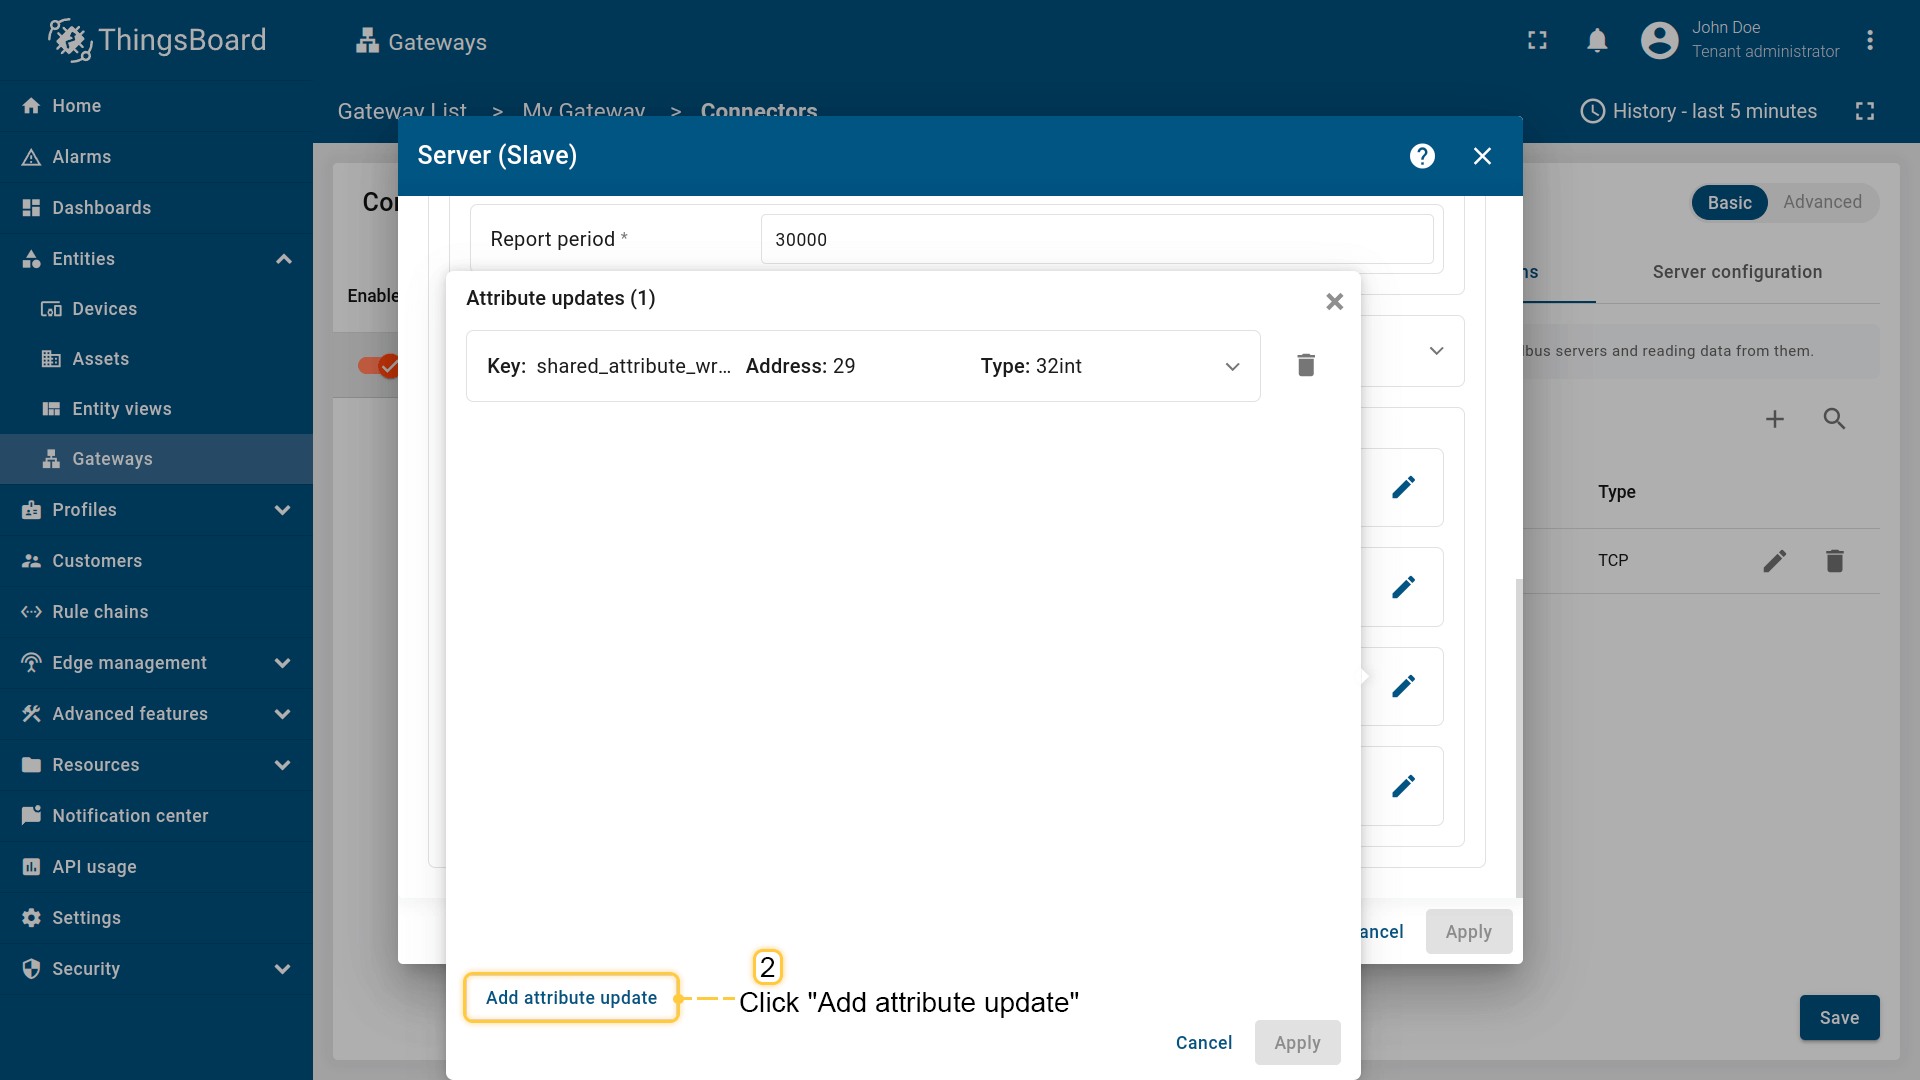
Task: Expand the Profiles sidebar section
Action: click(x=283, y=510)
